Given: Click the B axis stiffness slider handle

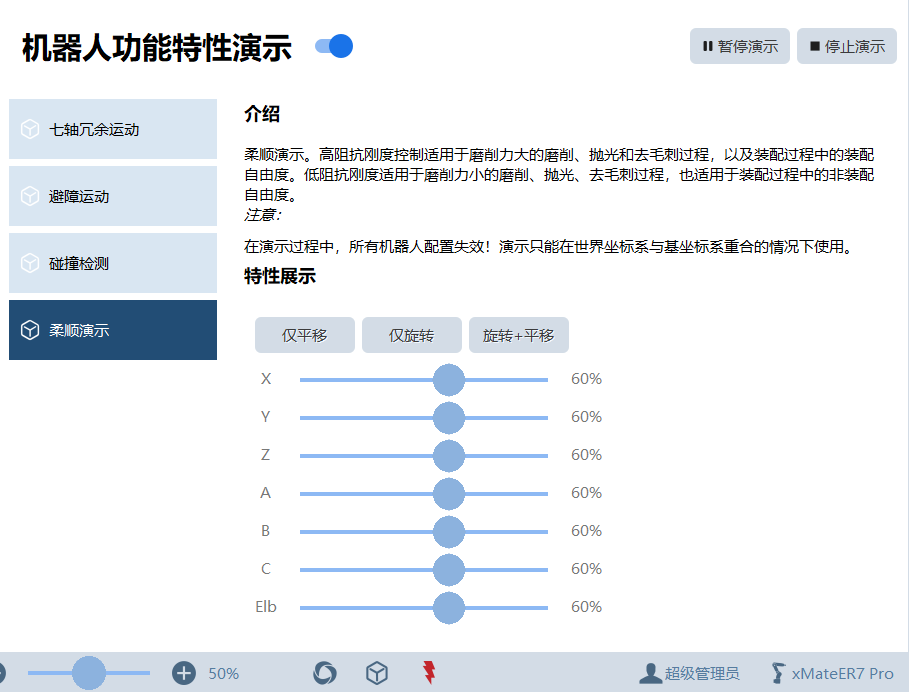Looking at the screenshot, I should pyautogui.click(x=449, y=532).
